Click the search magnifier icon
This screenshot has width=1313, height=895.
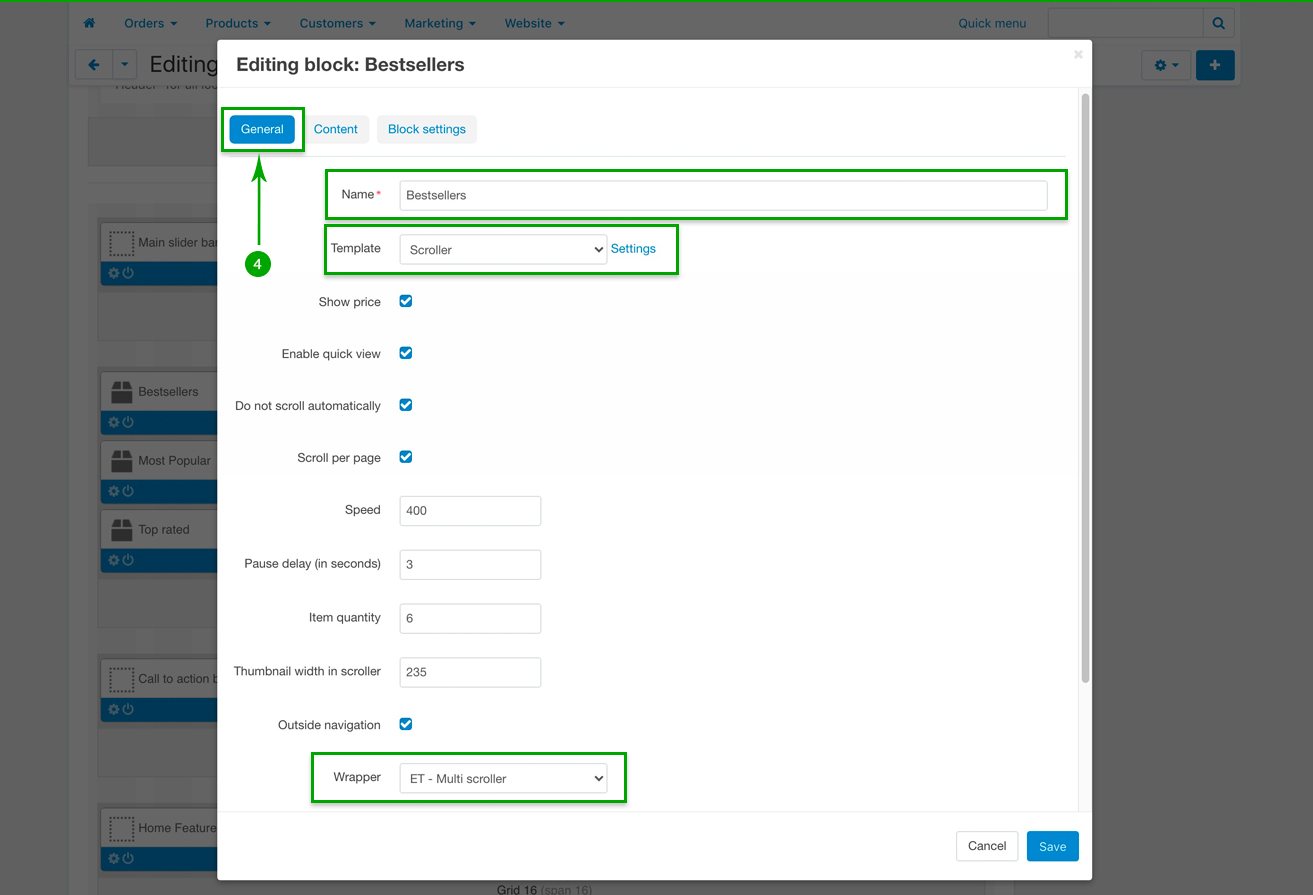click(1218, 23)
